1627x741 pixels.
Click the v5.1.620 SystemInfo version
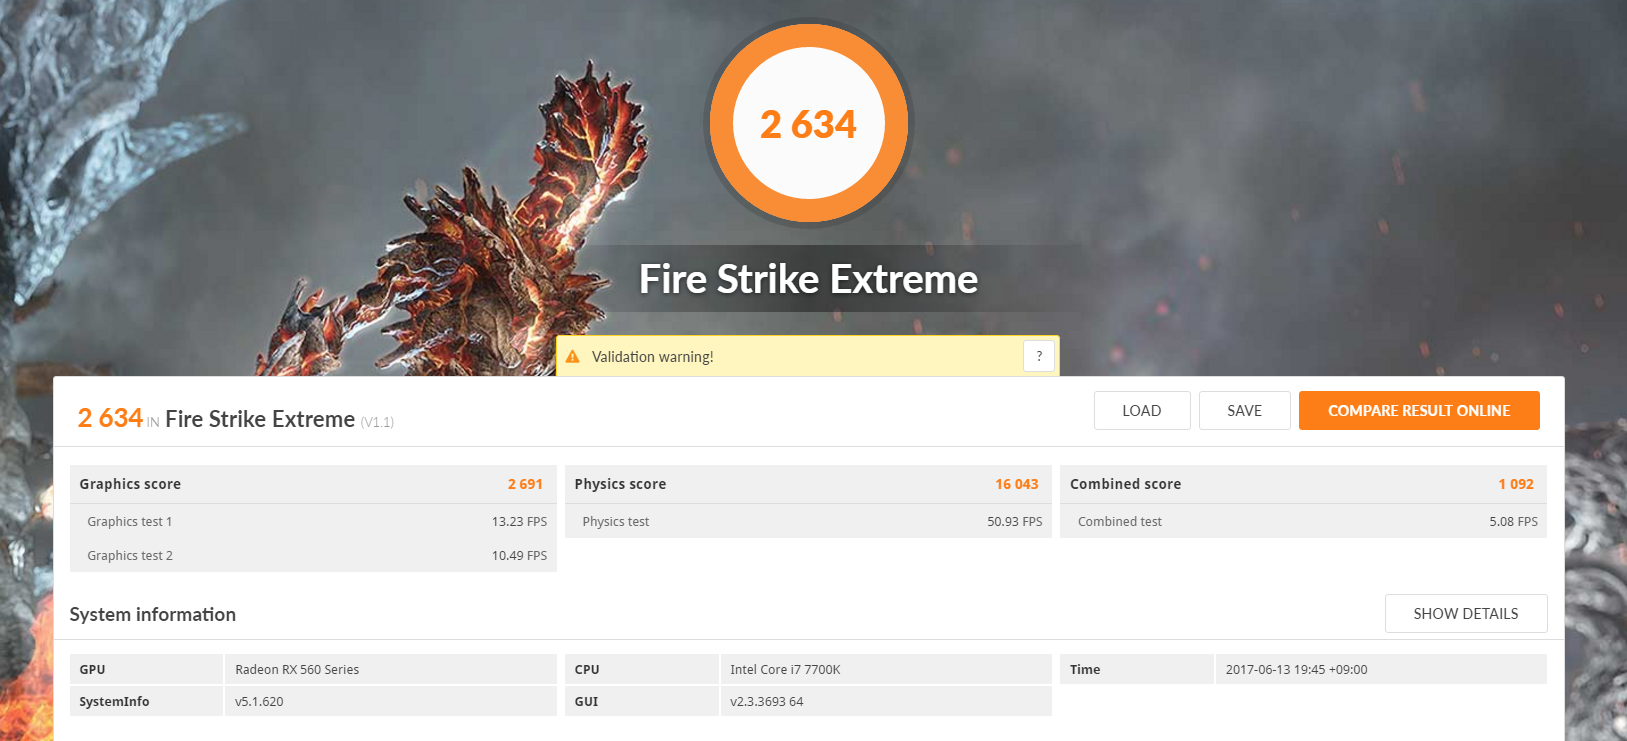tap(259, 702)
